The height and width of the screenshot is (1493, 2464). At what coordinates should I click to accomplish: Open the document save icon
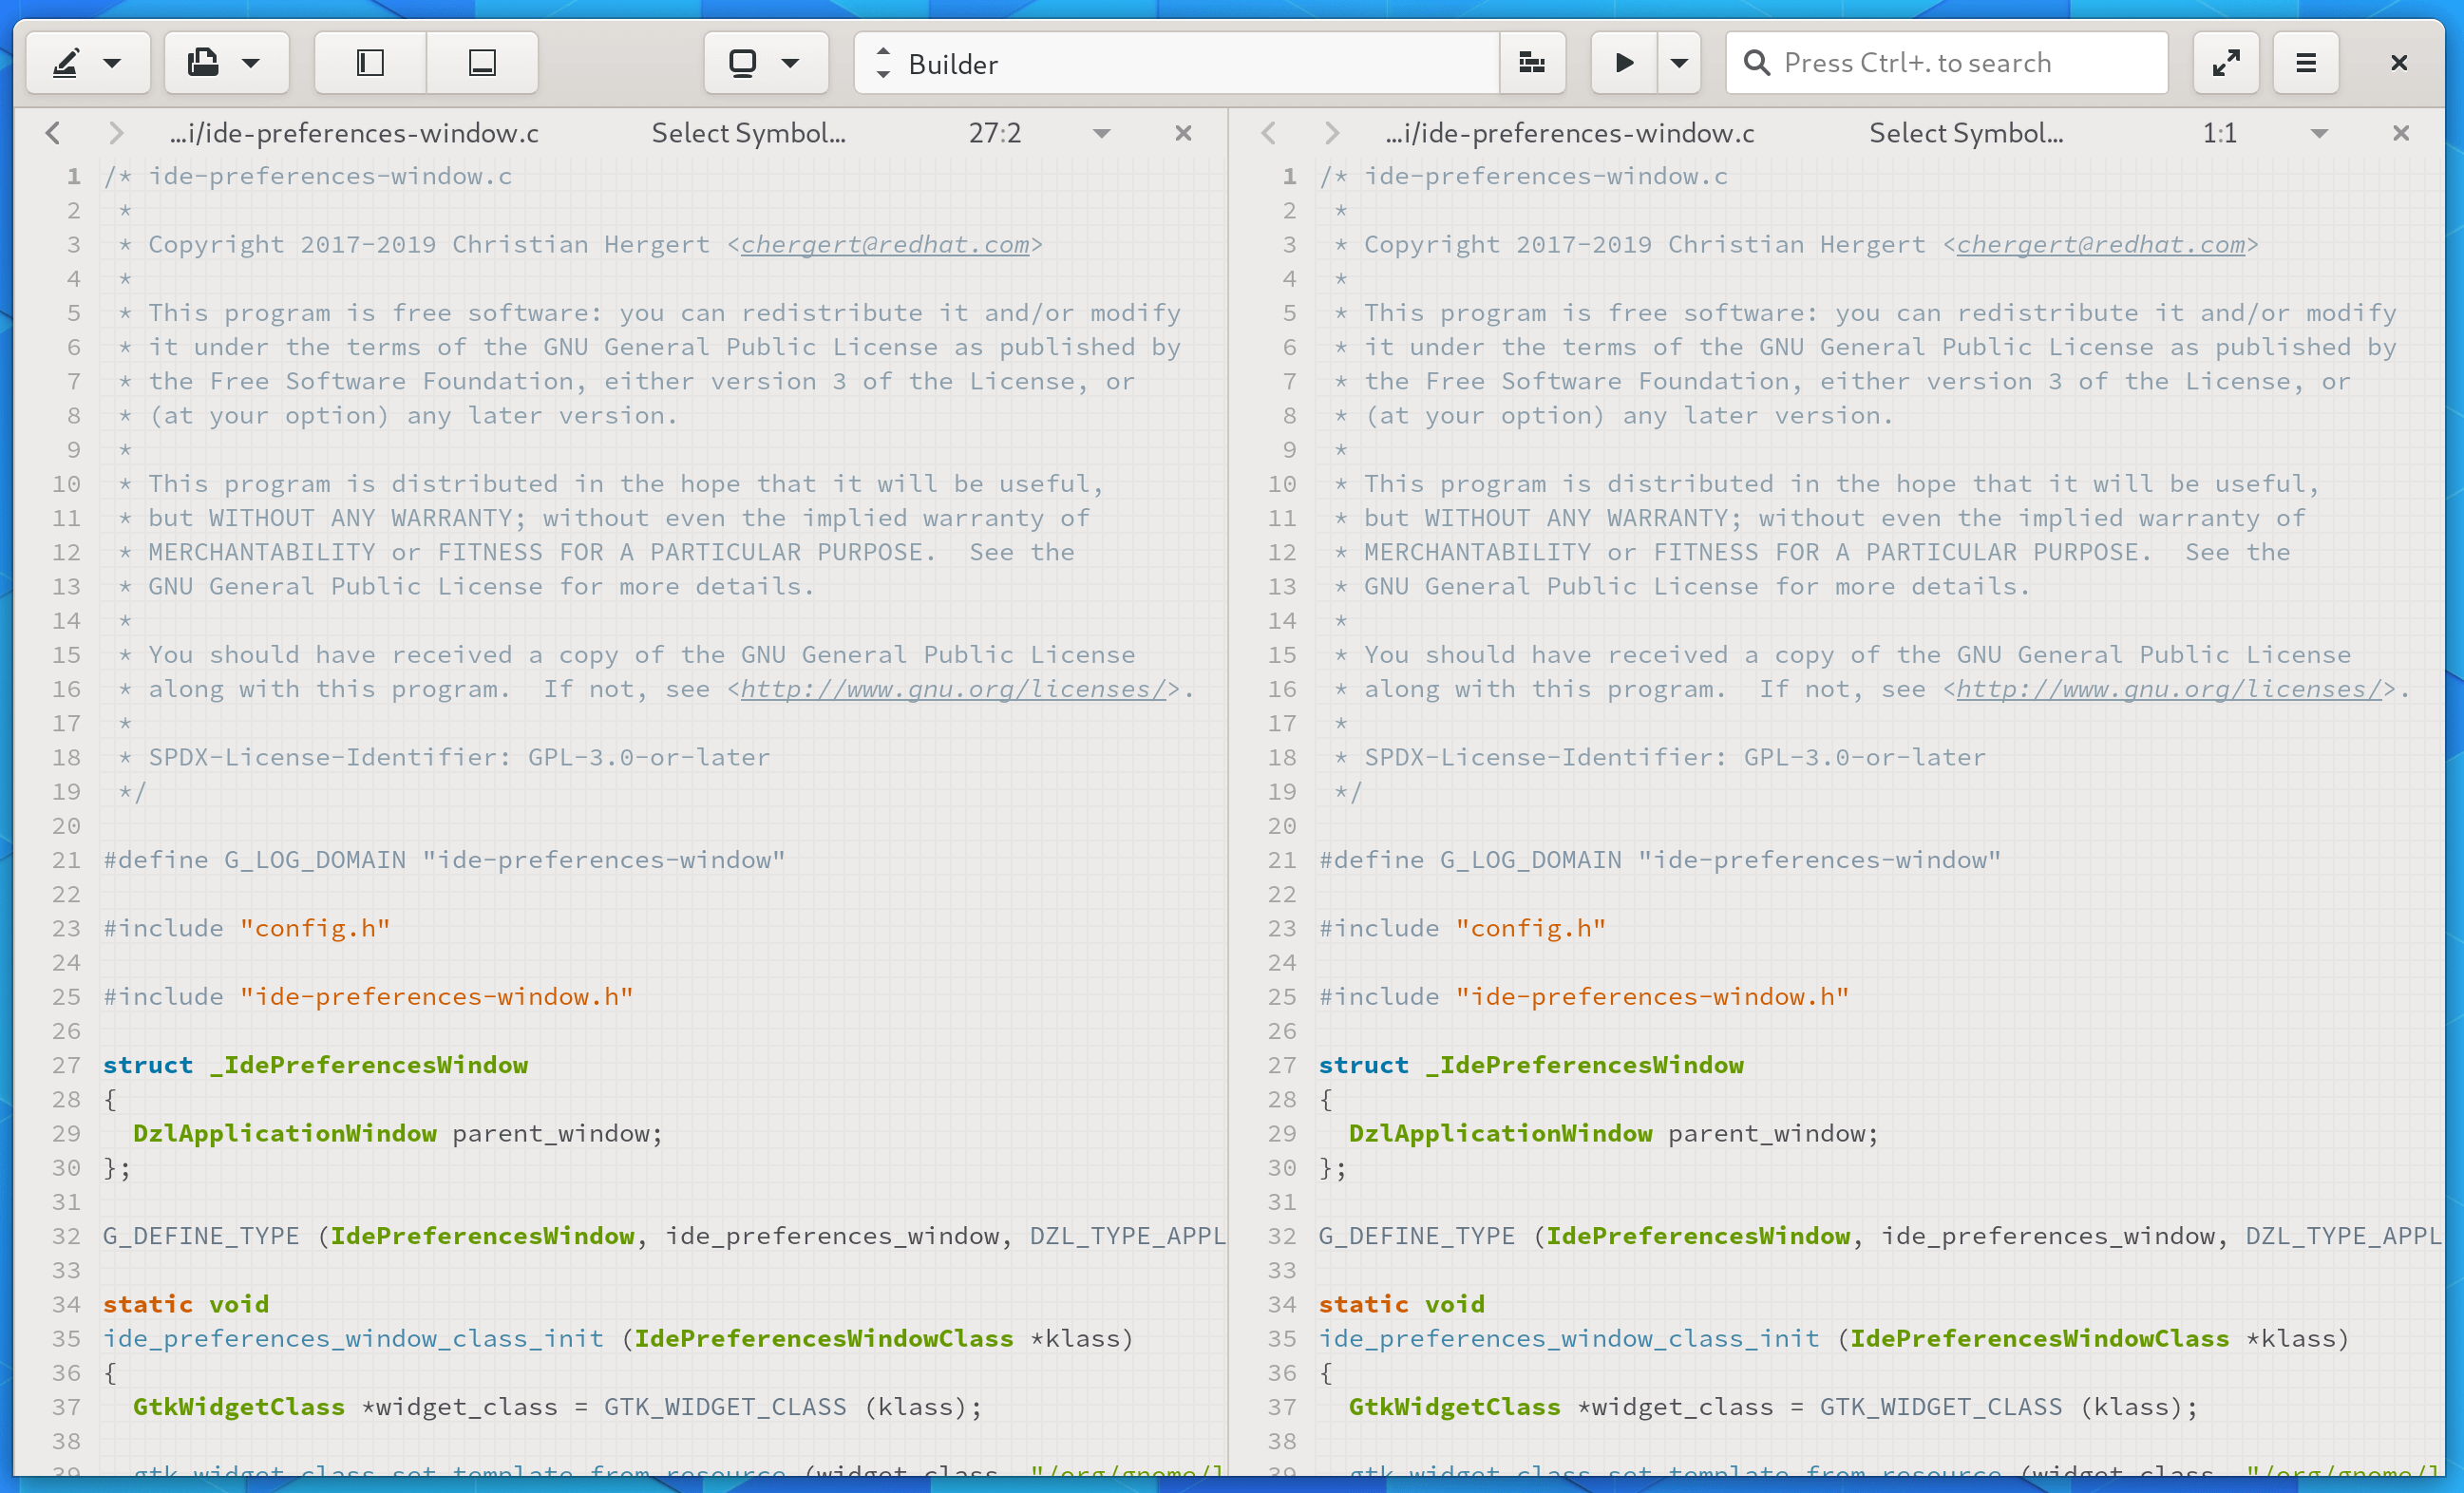pyautogui.click(x=203, y=62)
